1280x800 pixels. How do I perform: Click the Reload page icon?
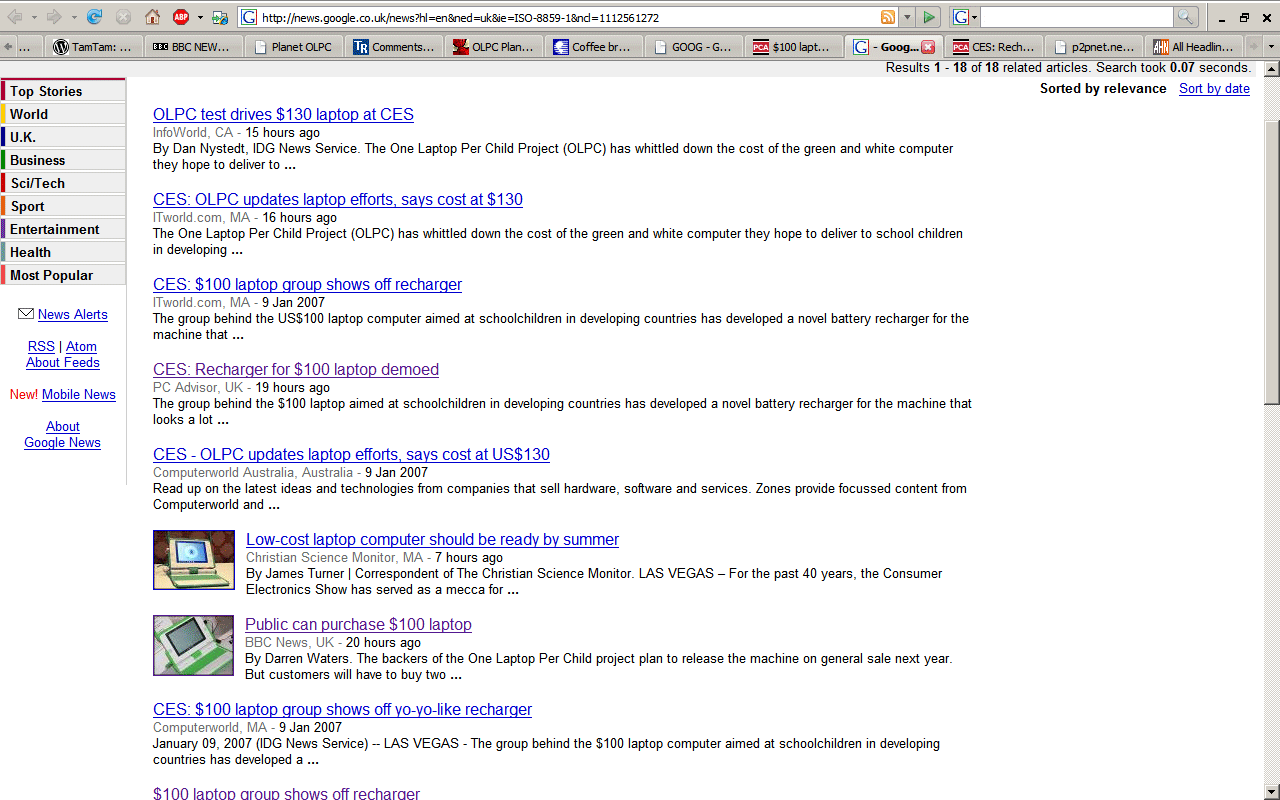coord(94,17)
